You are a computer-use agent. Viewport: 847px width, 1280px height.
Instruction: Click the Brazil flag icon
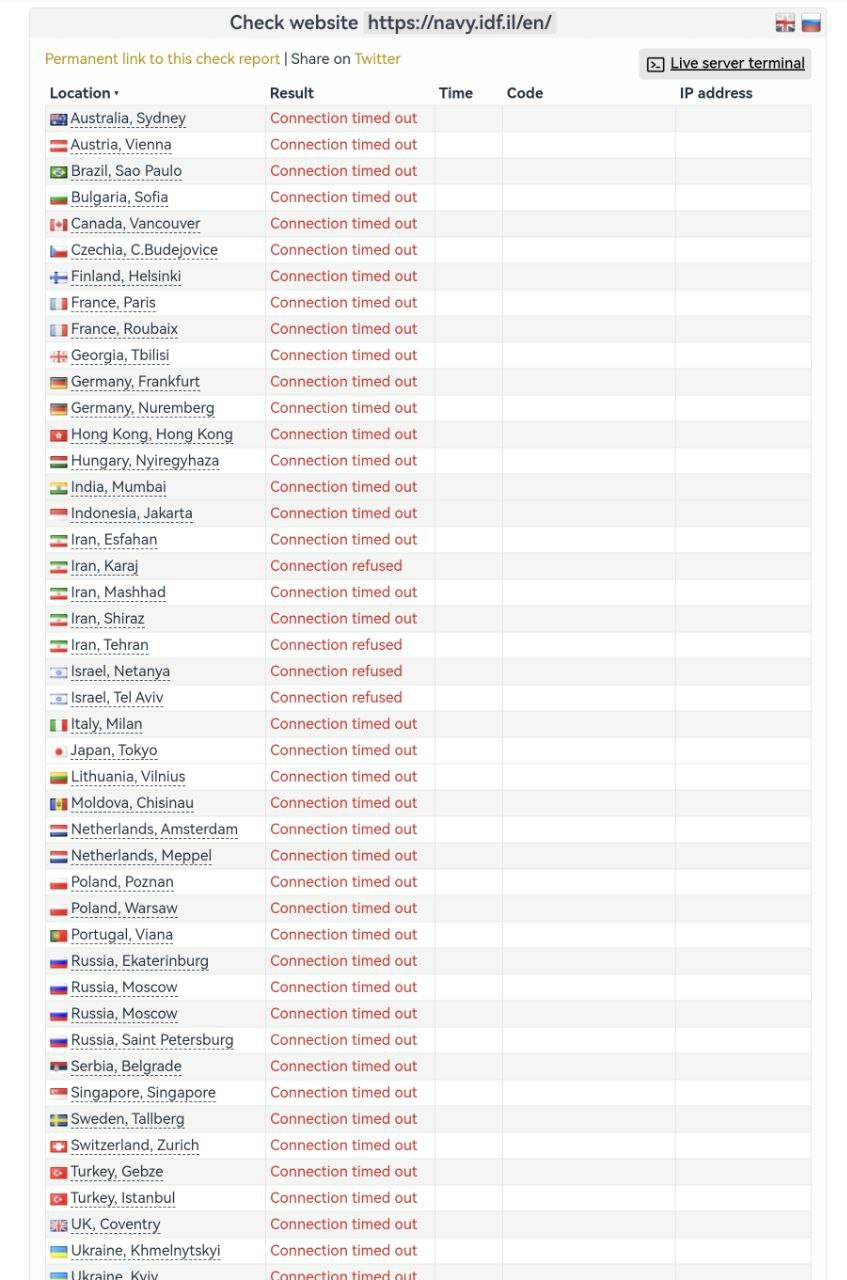[59, 172]
